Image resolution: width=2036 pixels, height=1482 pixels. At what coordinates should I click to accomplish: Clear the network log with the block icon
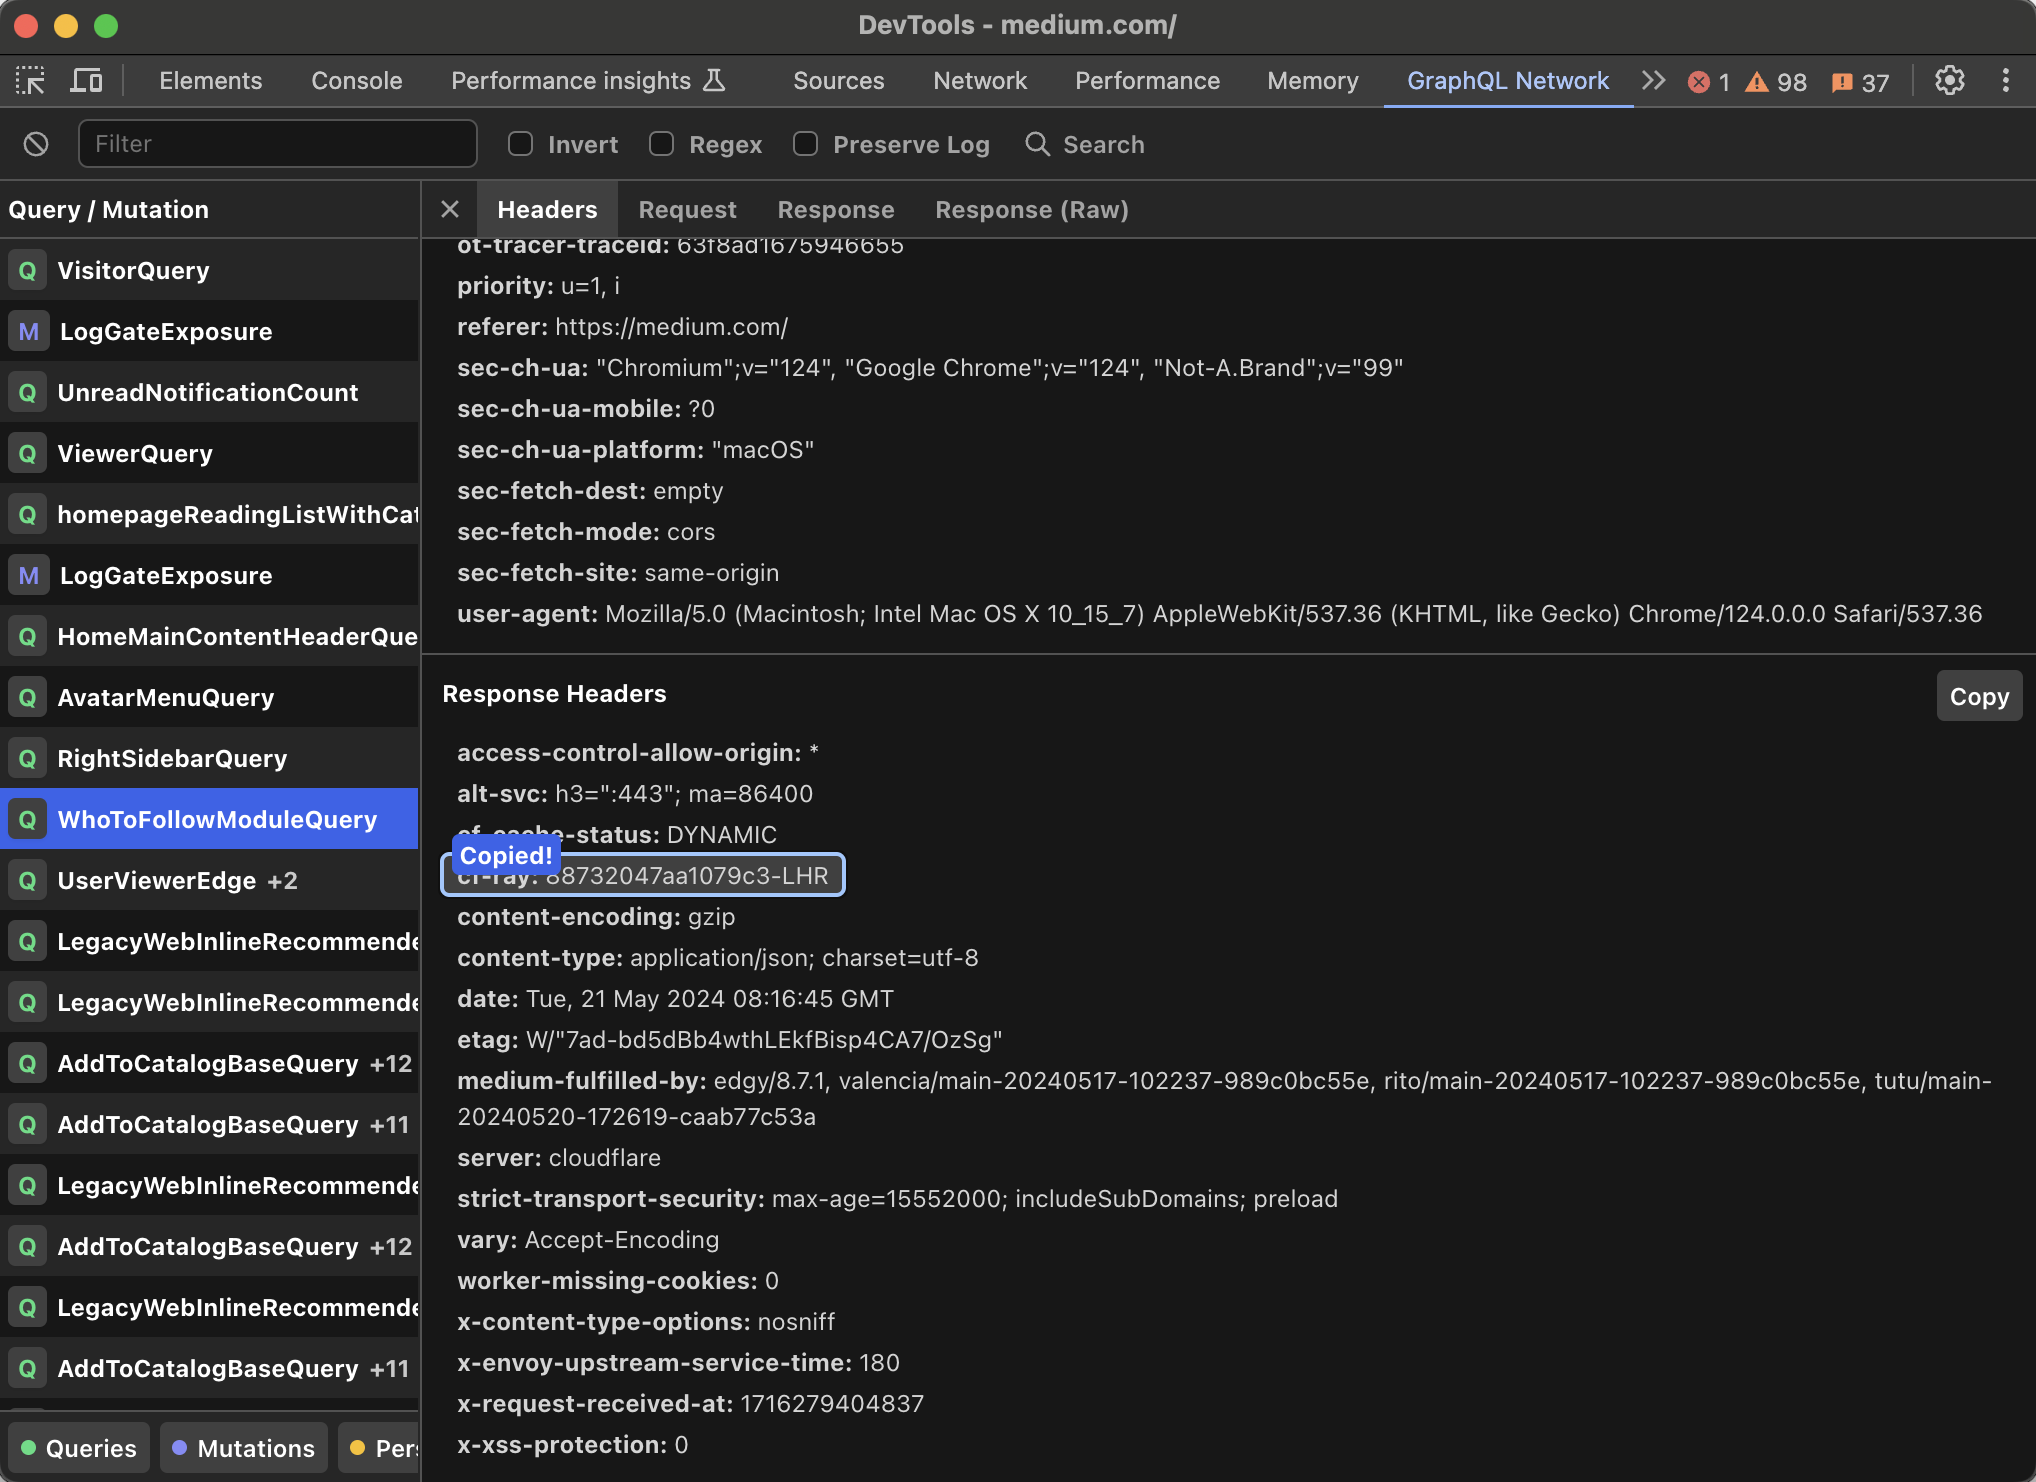click(36, 144)
